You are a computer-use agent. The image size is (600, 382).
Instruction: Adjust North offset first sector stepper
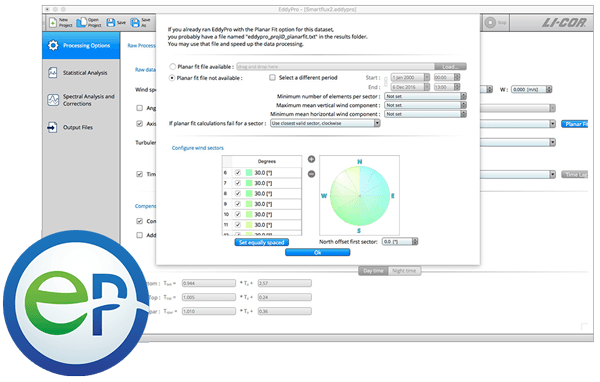tap(415, 242)
